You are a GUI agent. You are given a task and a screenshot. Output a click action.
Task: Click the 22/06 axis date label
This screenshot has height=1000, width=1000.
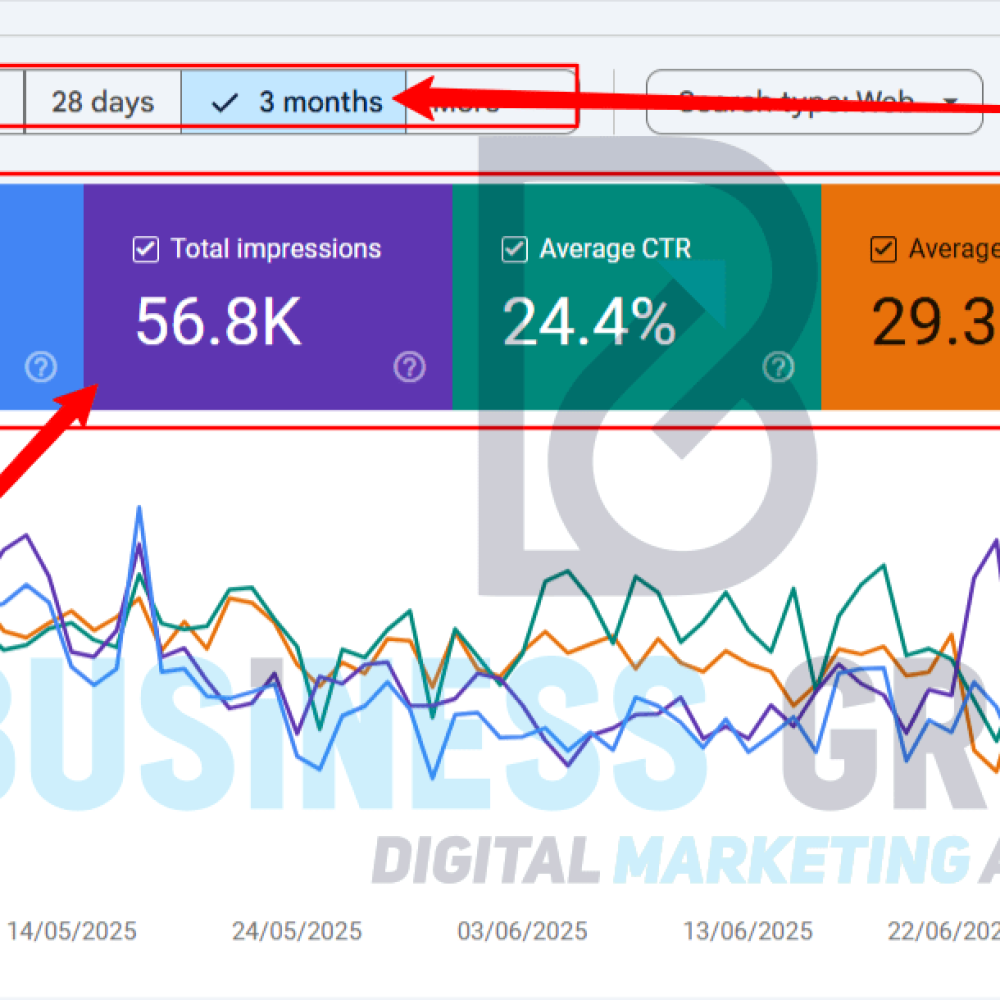point(943,931)
